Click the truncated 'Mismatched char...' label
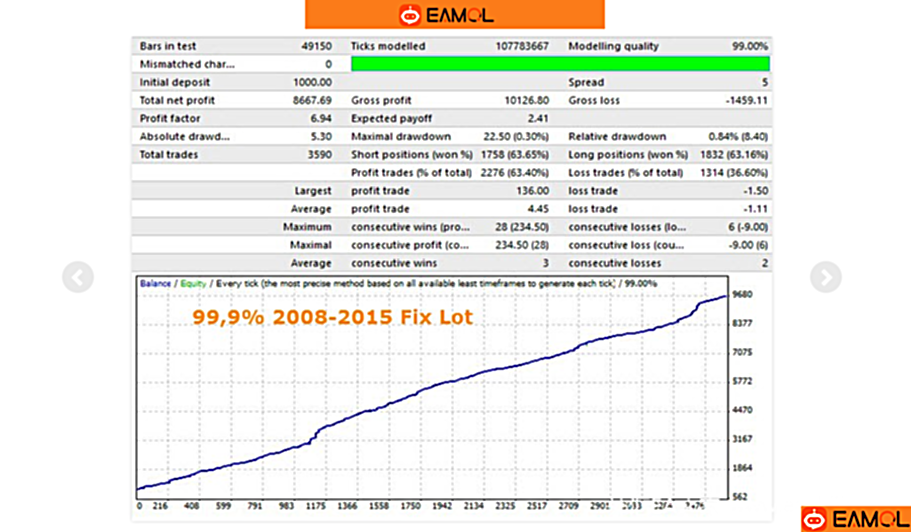911x532 pixels. [x=186, y=64]
